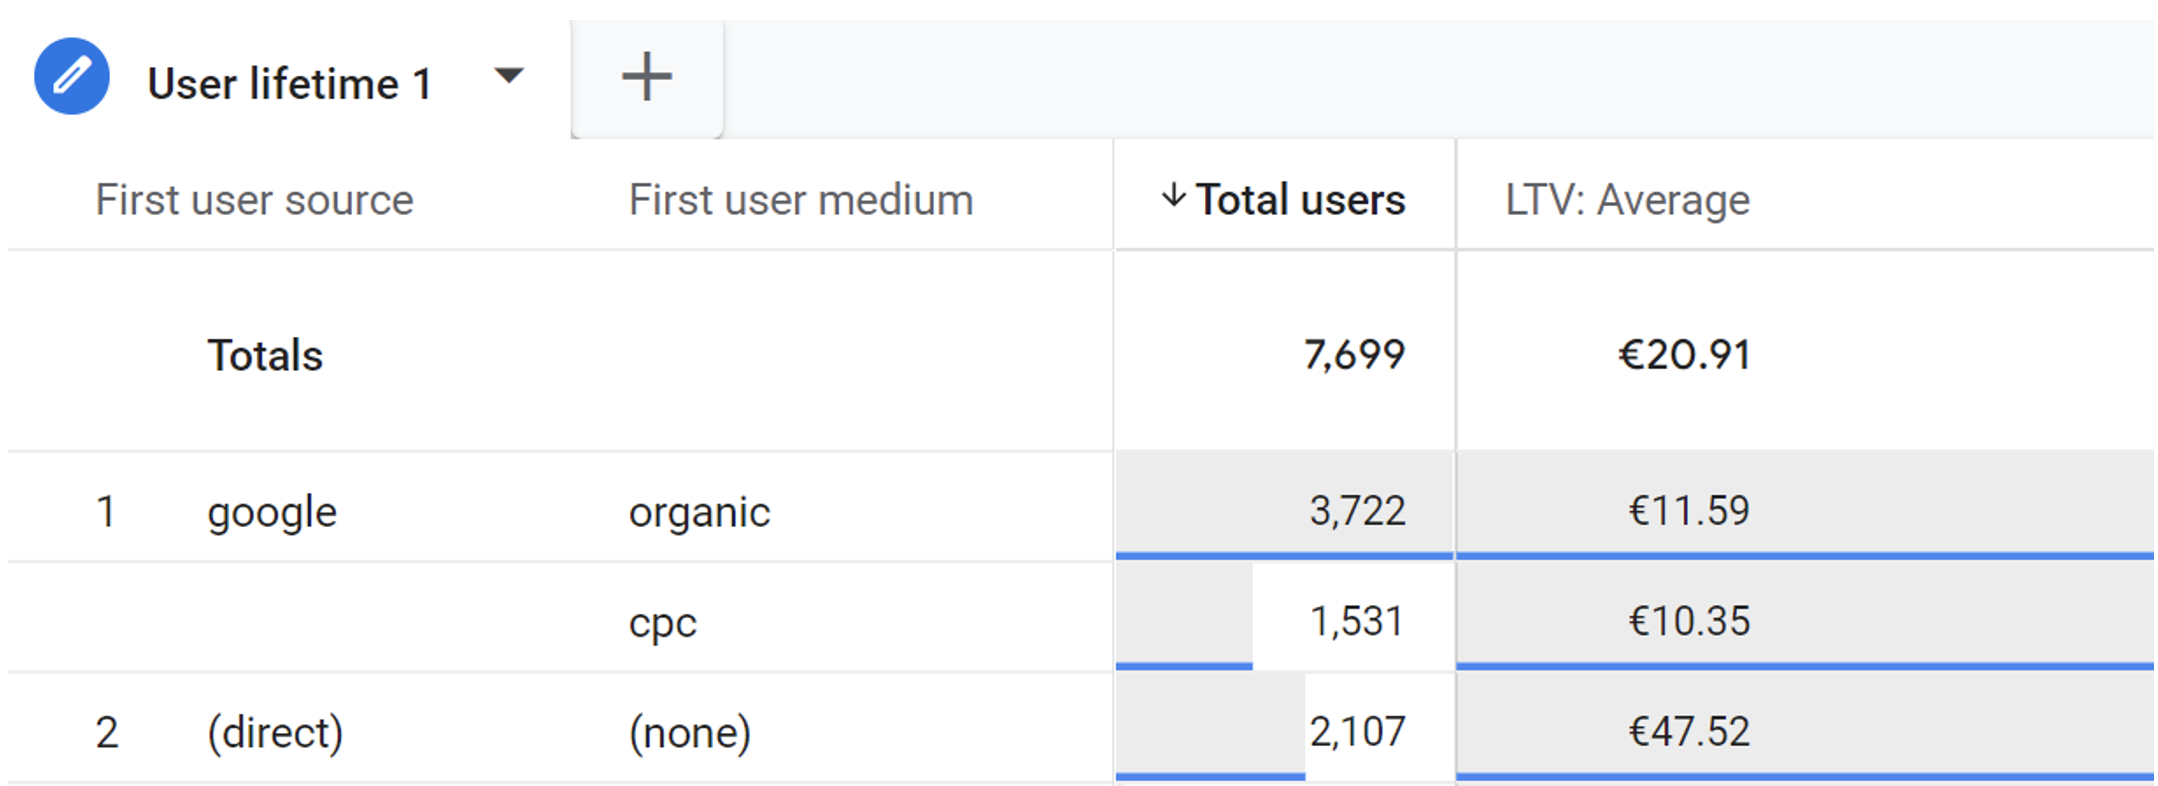Screen dimensions: 2158x786
Task: Select the (direct) source cell
Action: pos(275,733)
